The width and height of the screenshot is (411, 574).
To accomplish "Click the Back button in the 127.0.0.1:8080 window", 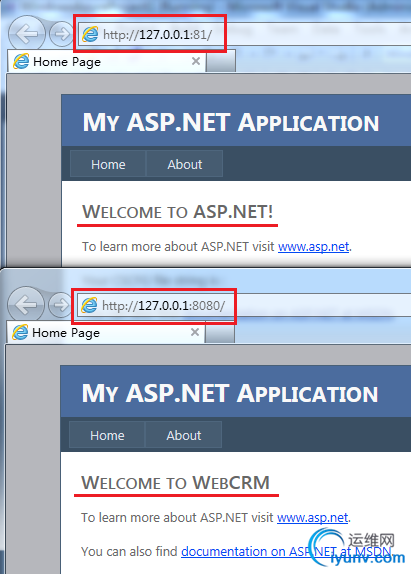I will click(x=26, y=305).
